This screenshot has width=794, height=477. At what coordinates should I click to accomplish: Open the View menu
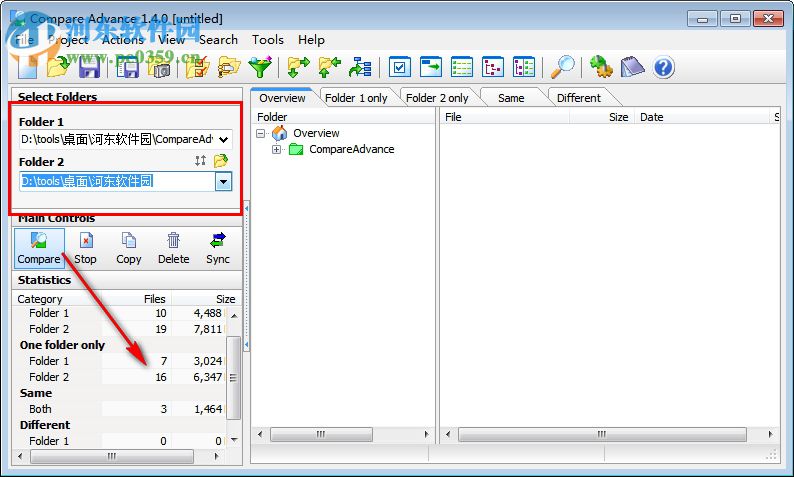tap(172, 39)
